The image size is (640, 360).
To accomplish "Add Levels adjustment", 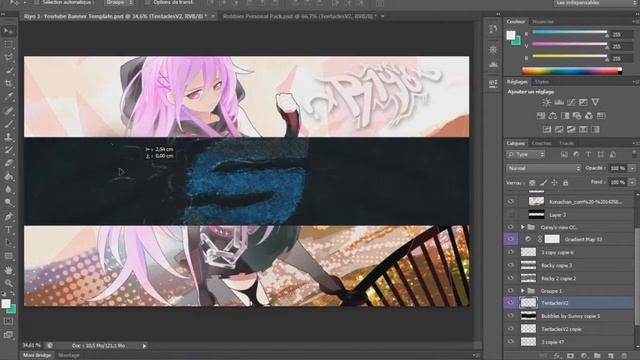I will pyautogui.click(x=559, y=102).
